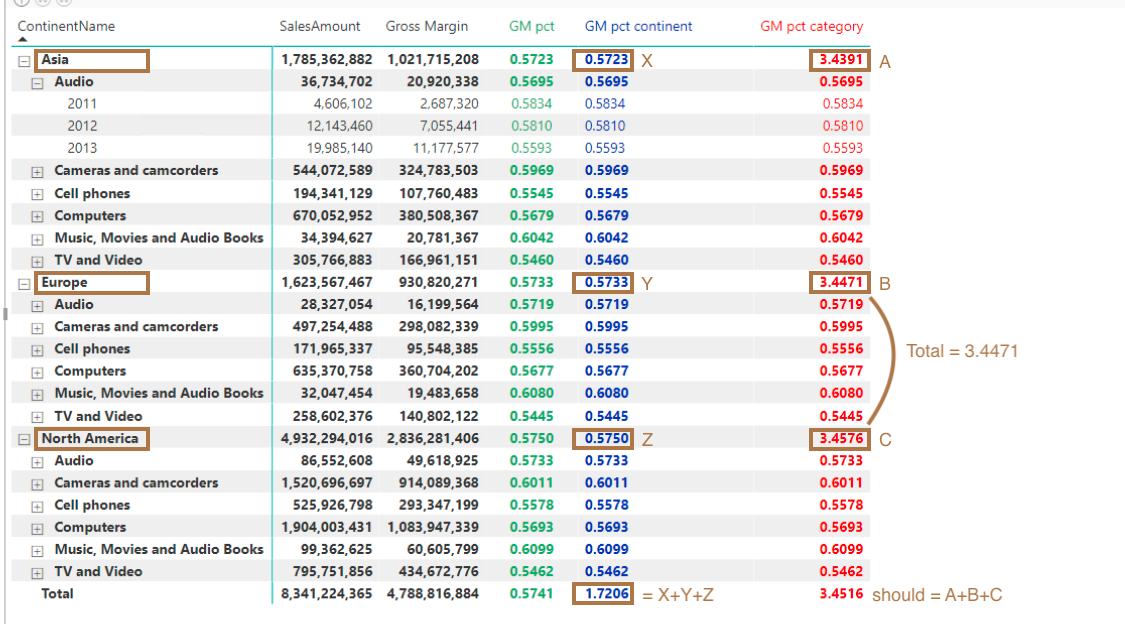Collapse the North America continent row
Image resolution: width=1125 pixels, height=624 pixels.
click(24, 440)
